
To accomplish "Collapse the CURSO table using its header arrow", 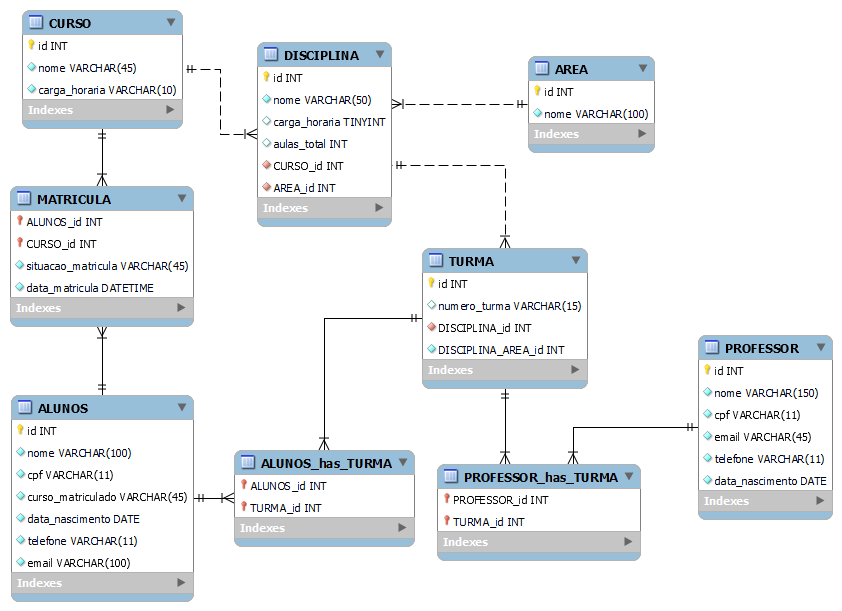I will coord(169,22).
